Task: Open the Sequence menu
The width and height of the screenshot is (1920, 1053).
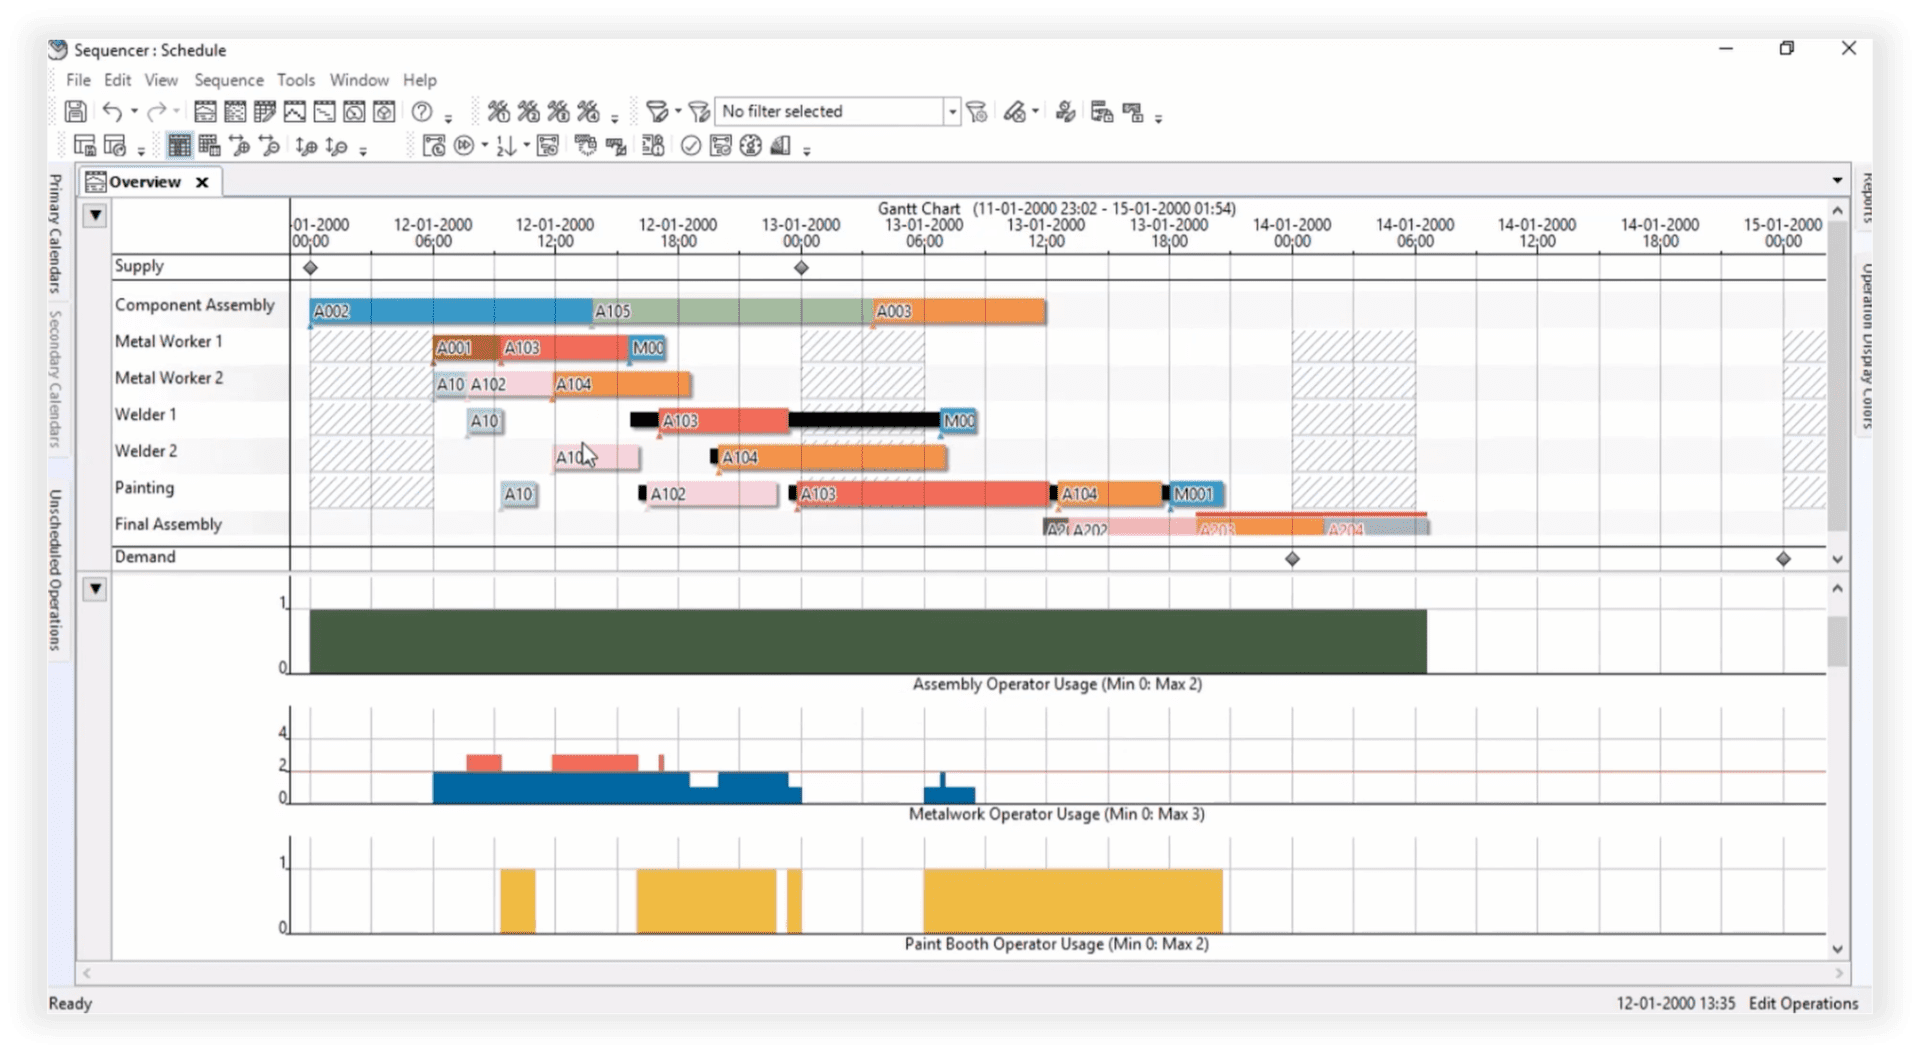Action: (x=229, y=80)
